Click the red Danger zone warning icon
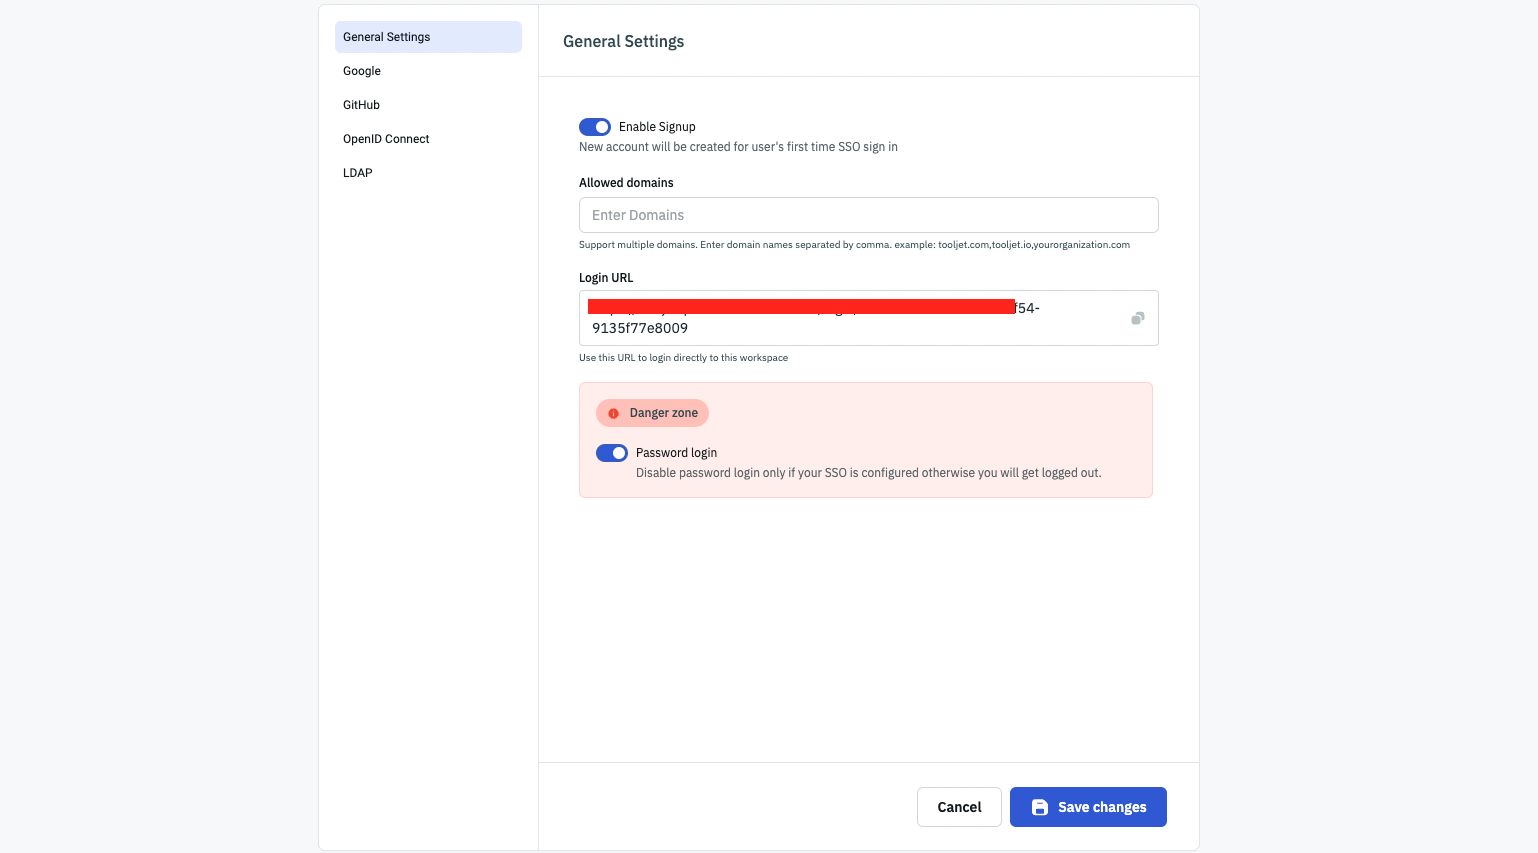This screenshot has height=853, width=1538. (x=614, y=413)
